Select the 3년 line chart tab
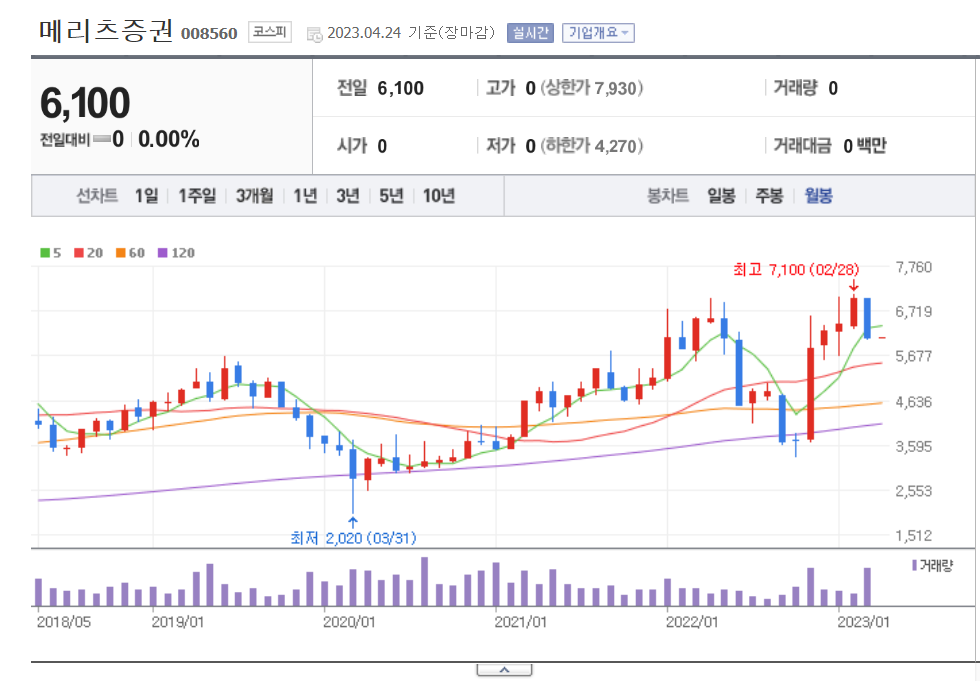 [x=348, y=196]
